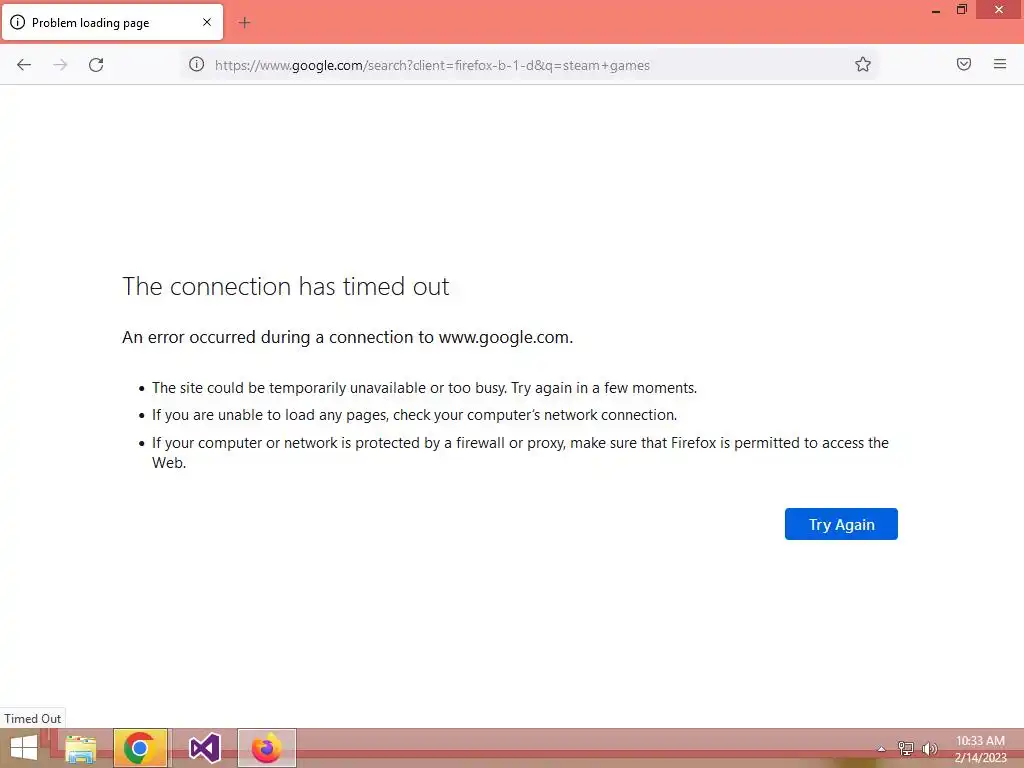The width and height of the screenshot is (1024, 768).
Task: Open volume control tray icon
Action: pos(929,748)
